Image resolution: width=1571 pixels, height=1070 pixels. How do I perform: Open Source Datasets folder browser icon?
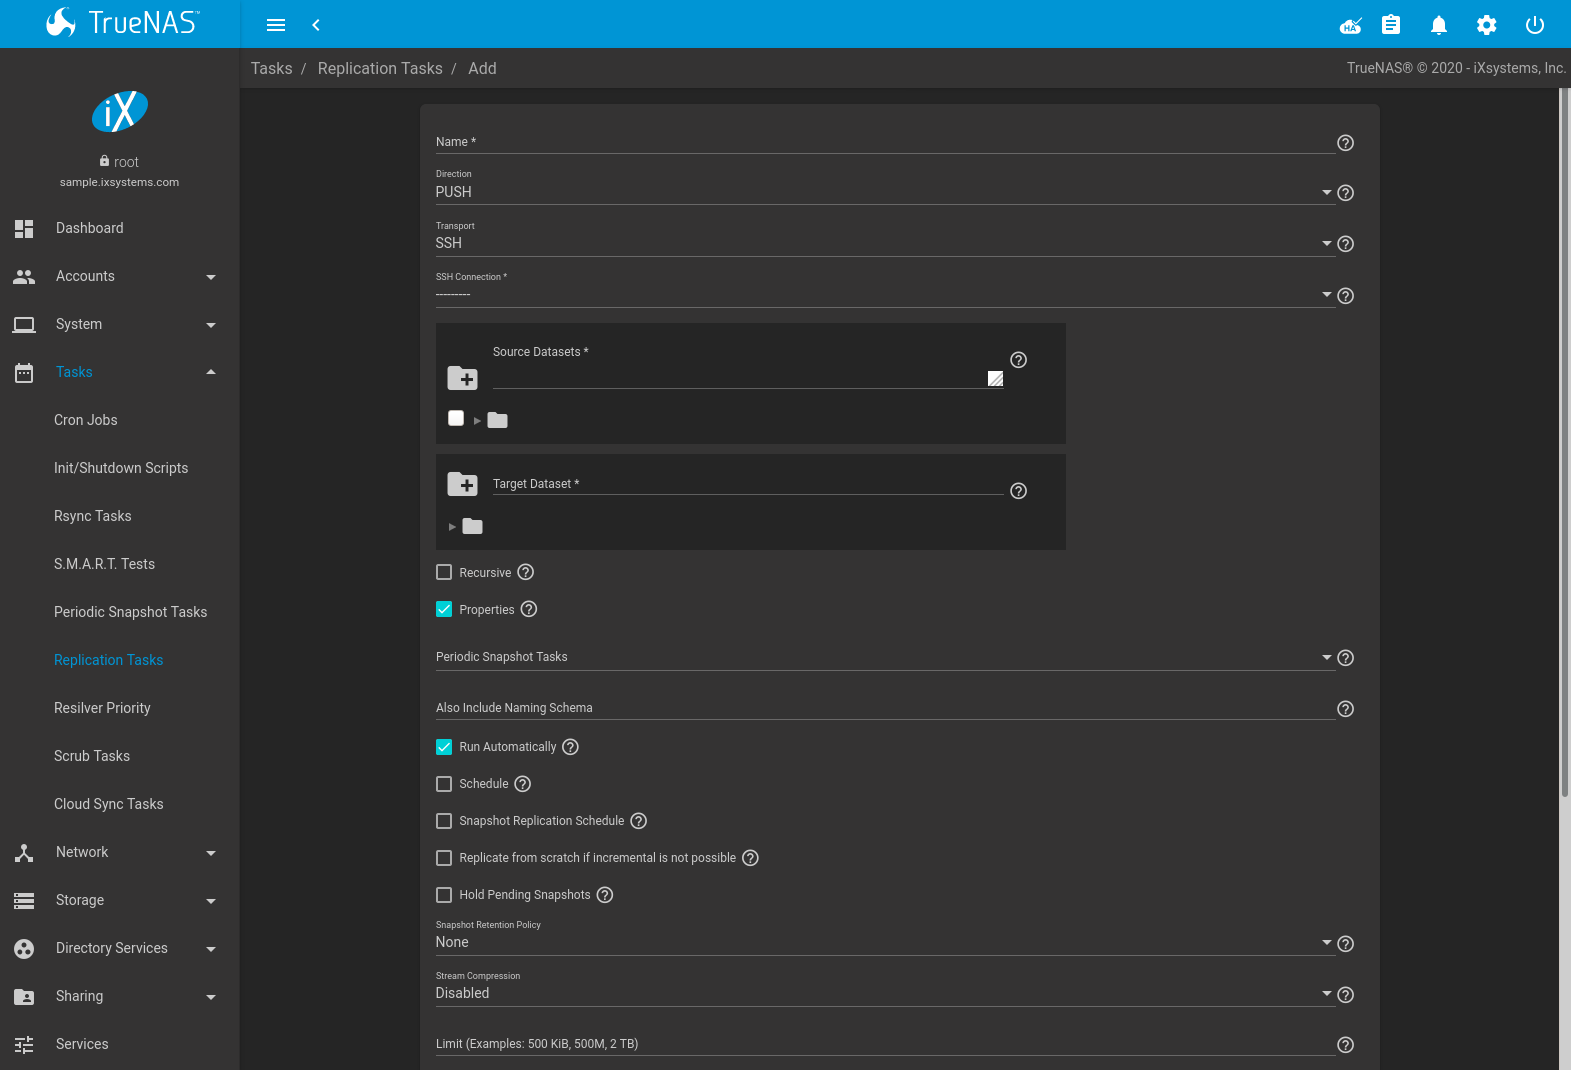coord(462,378)
